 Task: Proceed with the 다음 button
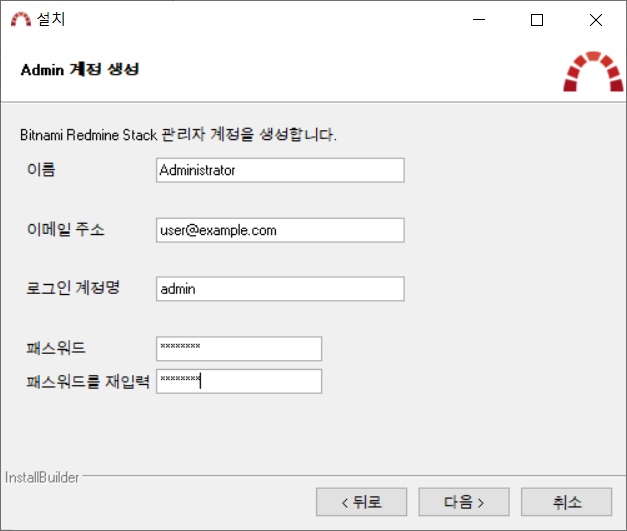[464, 502]
